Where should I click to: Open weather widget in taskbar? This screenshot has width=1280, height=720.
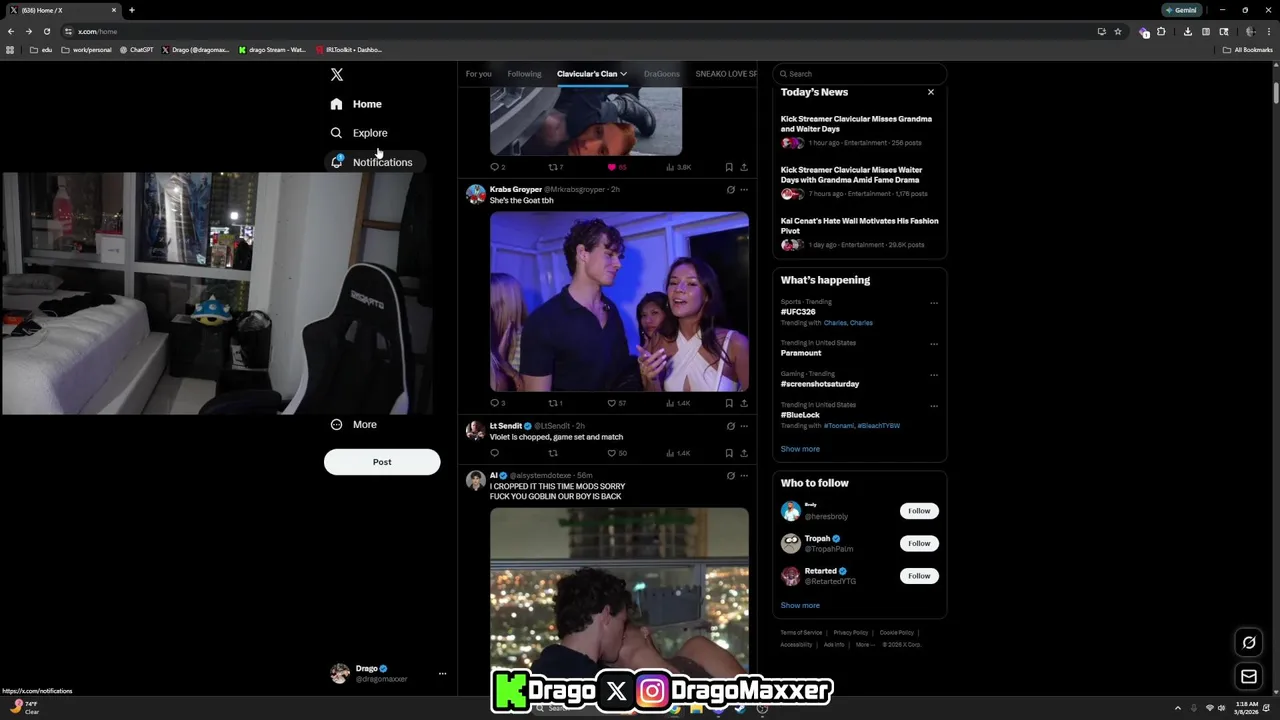click(x=24, y=707)
